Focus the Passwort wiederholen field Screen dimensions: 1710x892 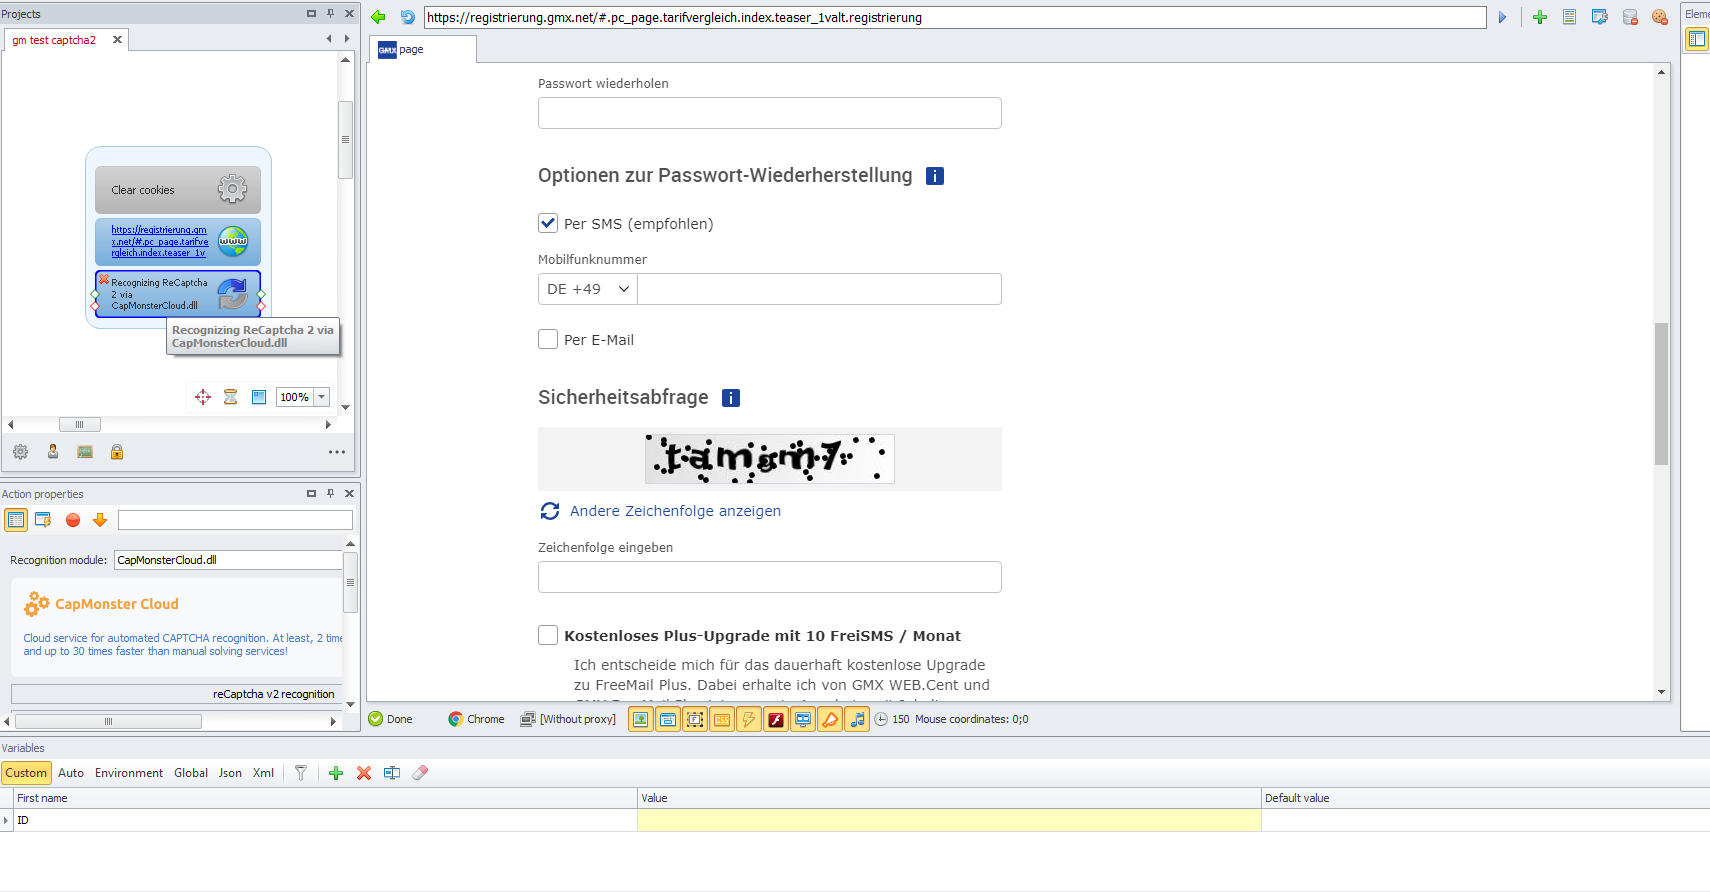(x=770, y=113)
